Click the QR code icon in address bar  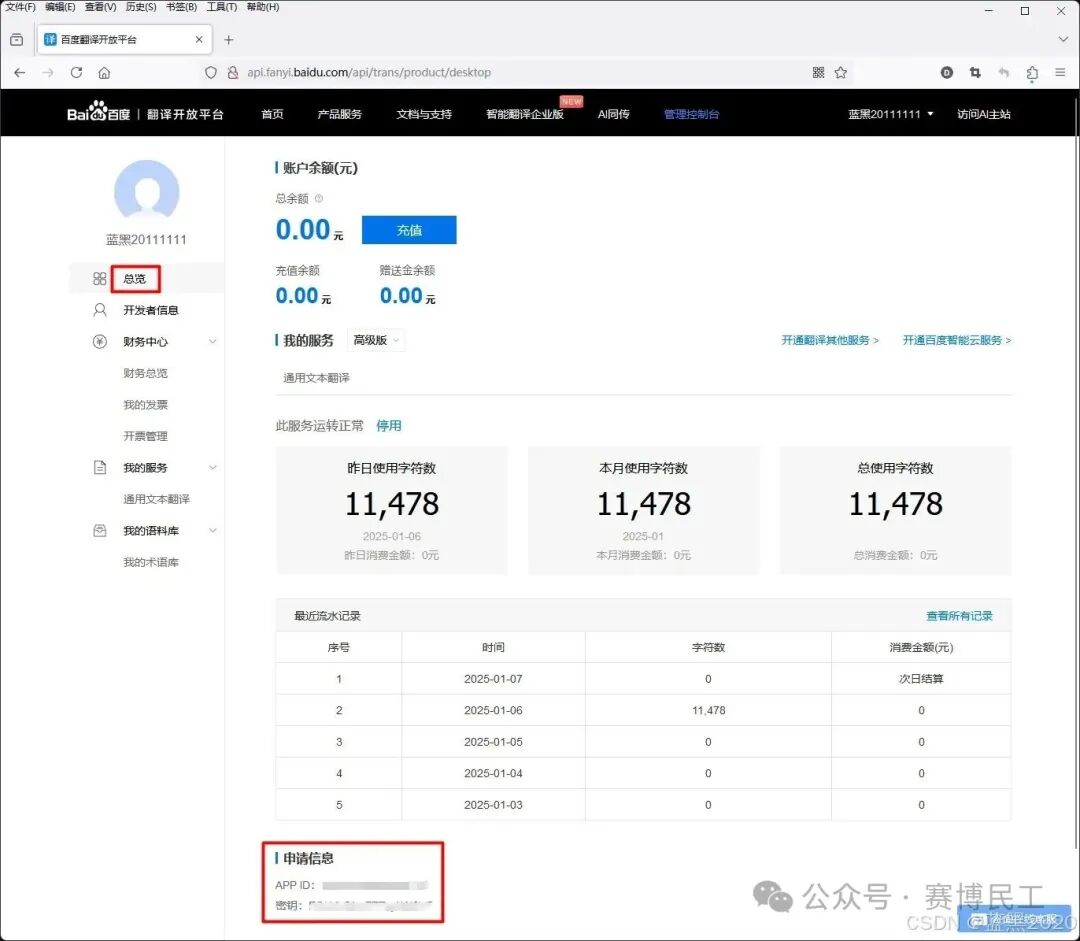pyautogui.click(x=818, y=72)
